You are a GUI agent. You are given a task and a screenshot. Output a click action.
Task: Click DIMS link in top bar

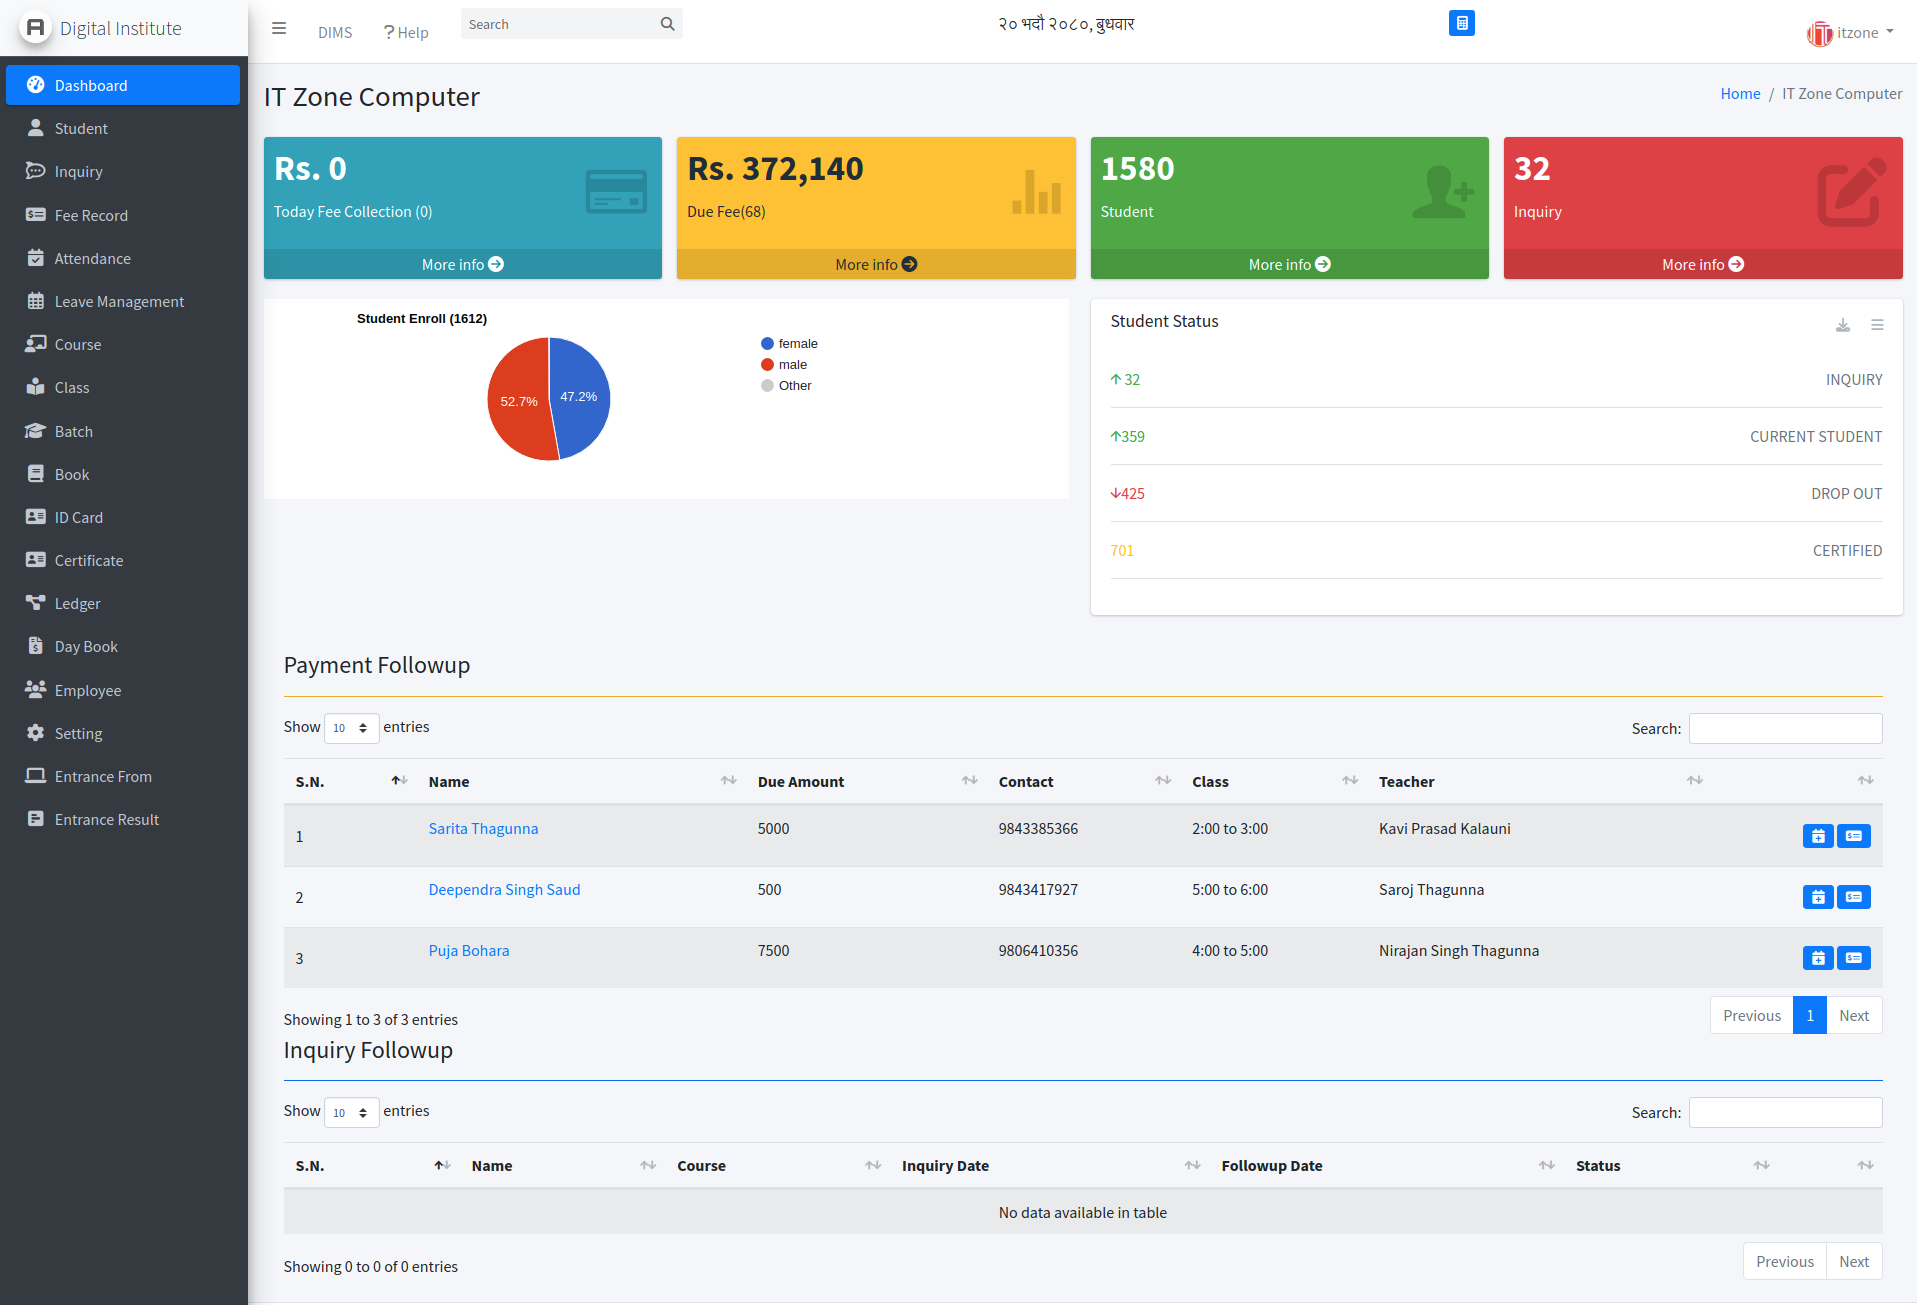(335, 32)
